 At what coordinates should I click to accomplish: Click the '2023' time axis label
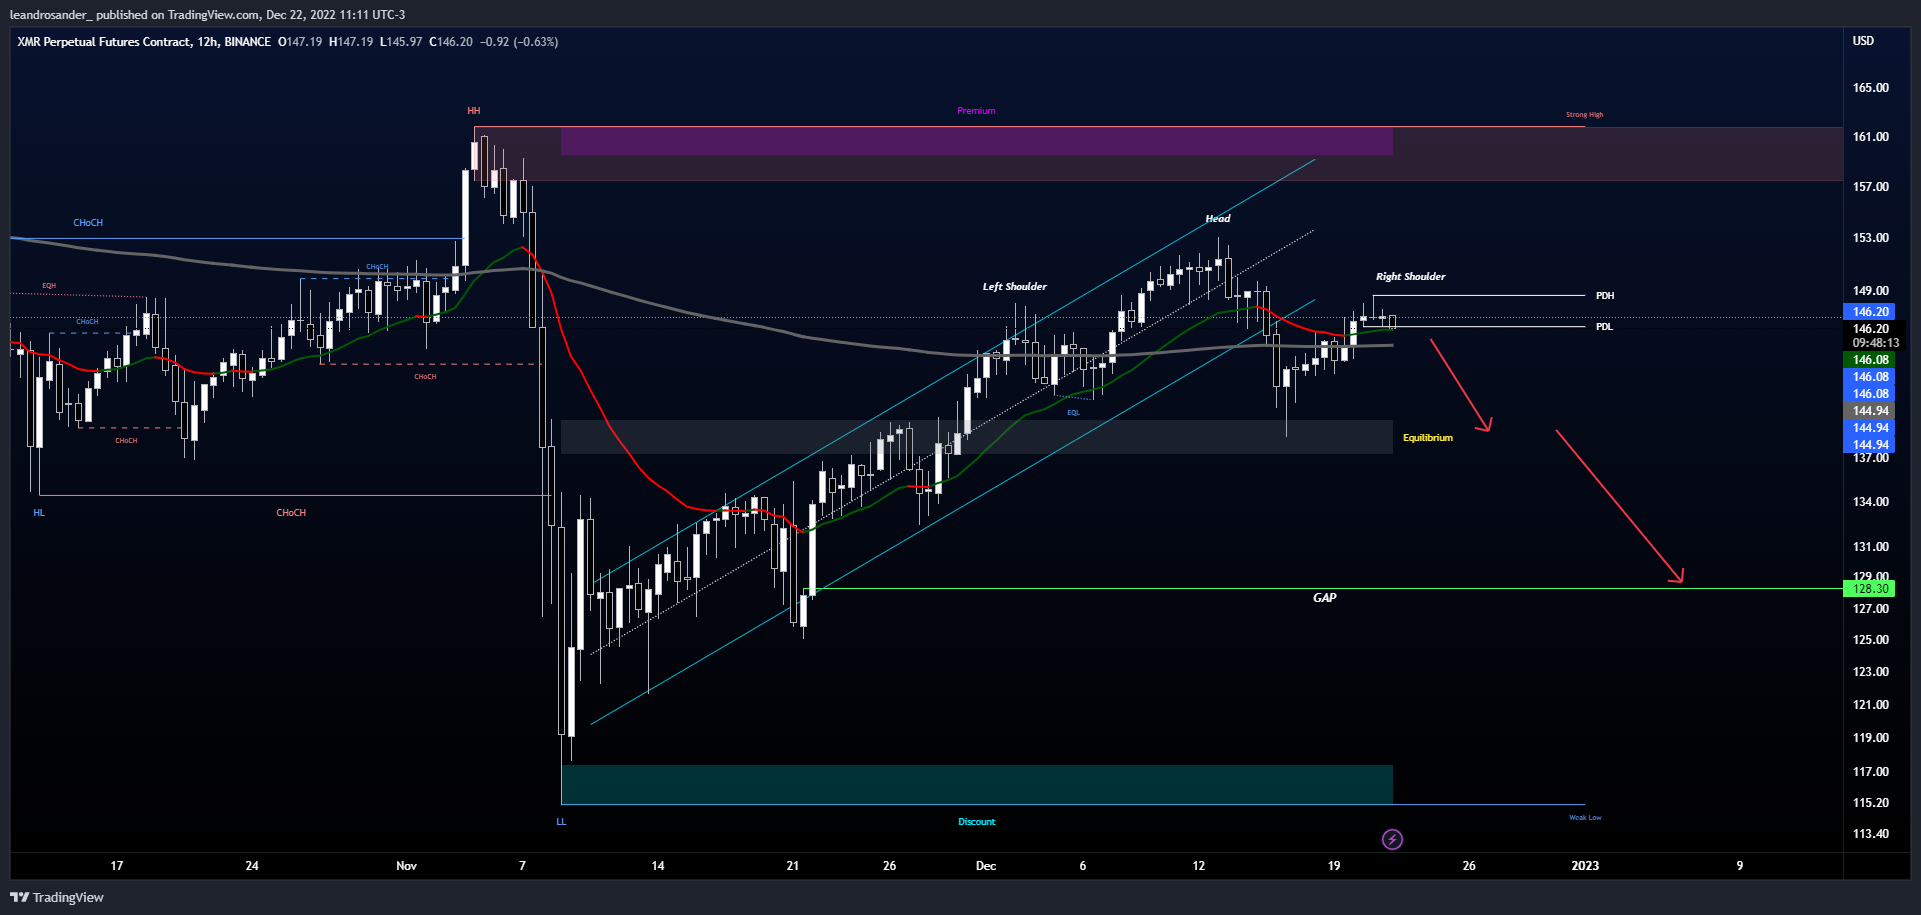tap(1585, 866)
